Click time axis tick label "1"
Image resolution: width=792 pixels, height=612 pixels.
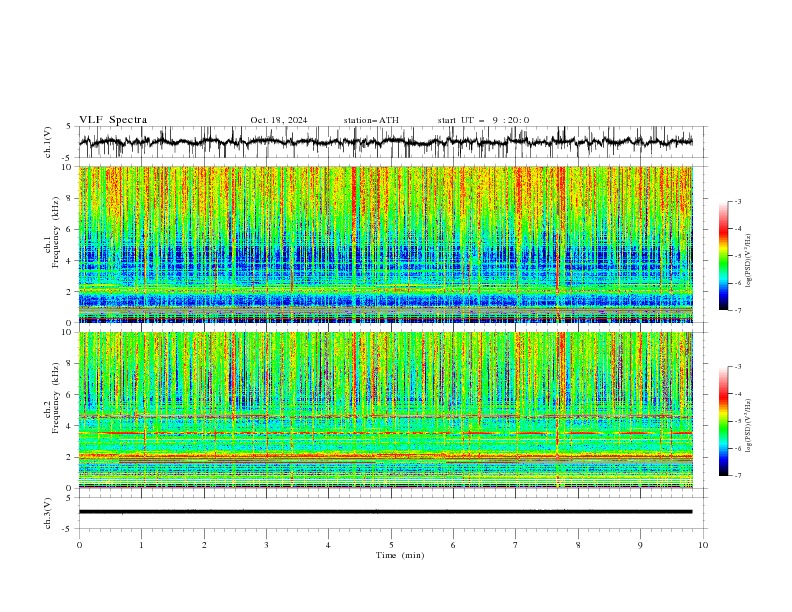click(x=142, y=545)
